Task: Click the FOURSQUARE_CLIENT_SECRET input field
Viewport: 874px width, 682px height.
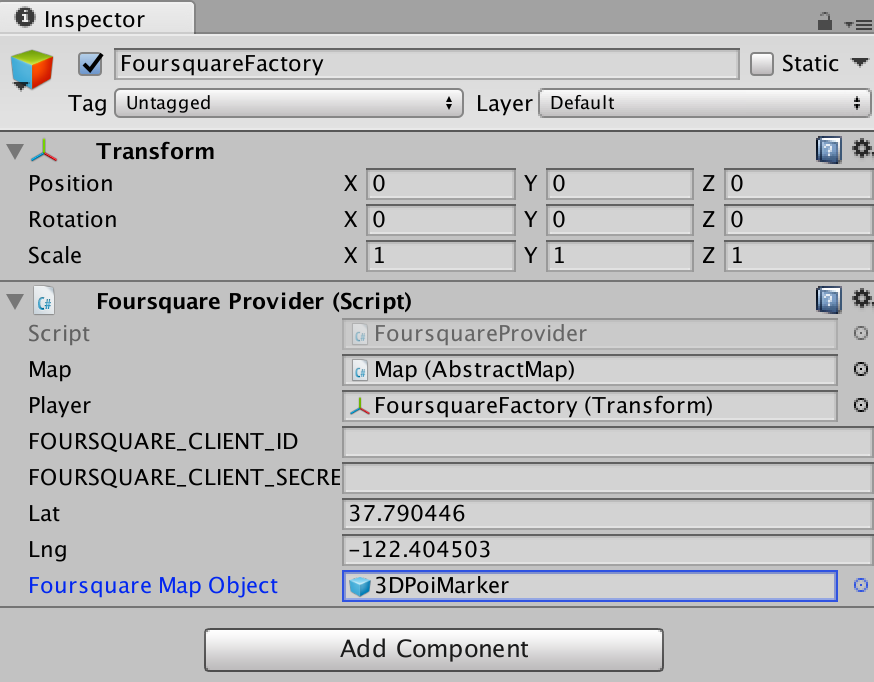Action: tap(608, 478)
